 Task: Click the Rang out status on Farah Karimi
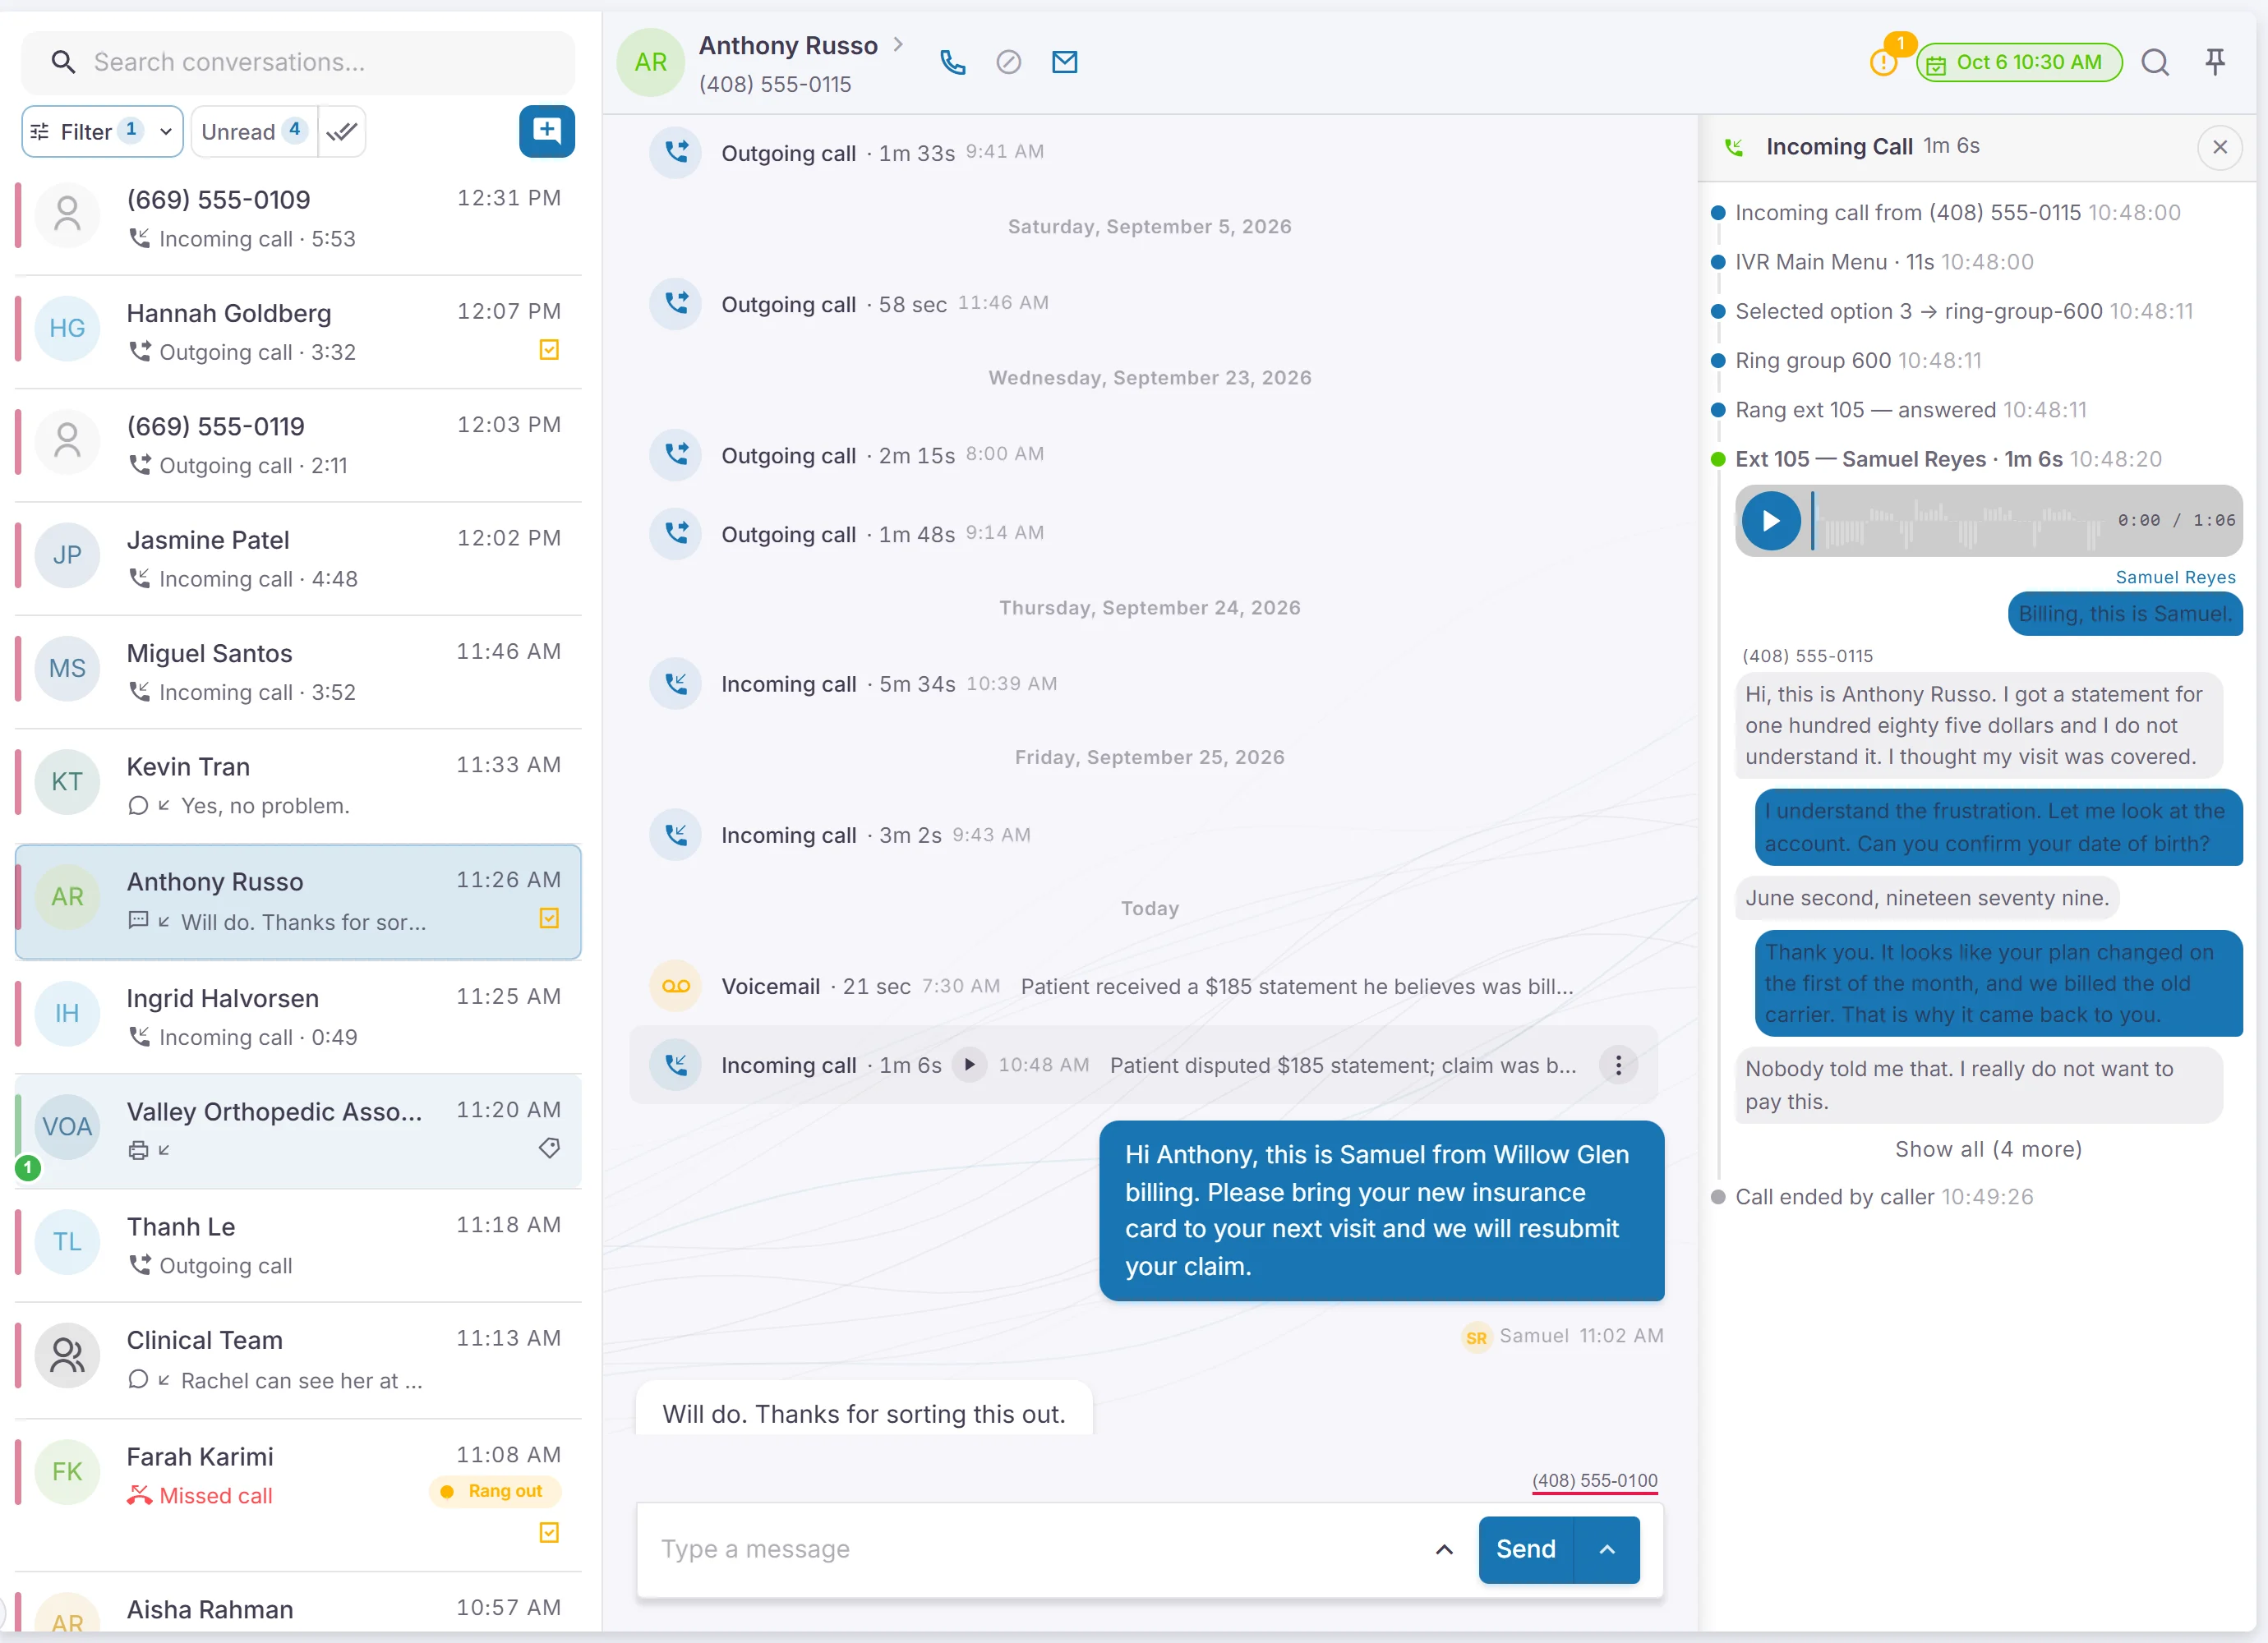click(x=495, y=1491)
